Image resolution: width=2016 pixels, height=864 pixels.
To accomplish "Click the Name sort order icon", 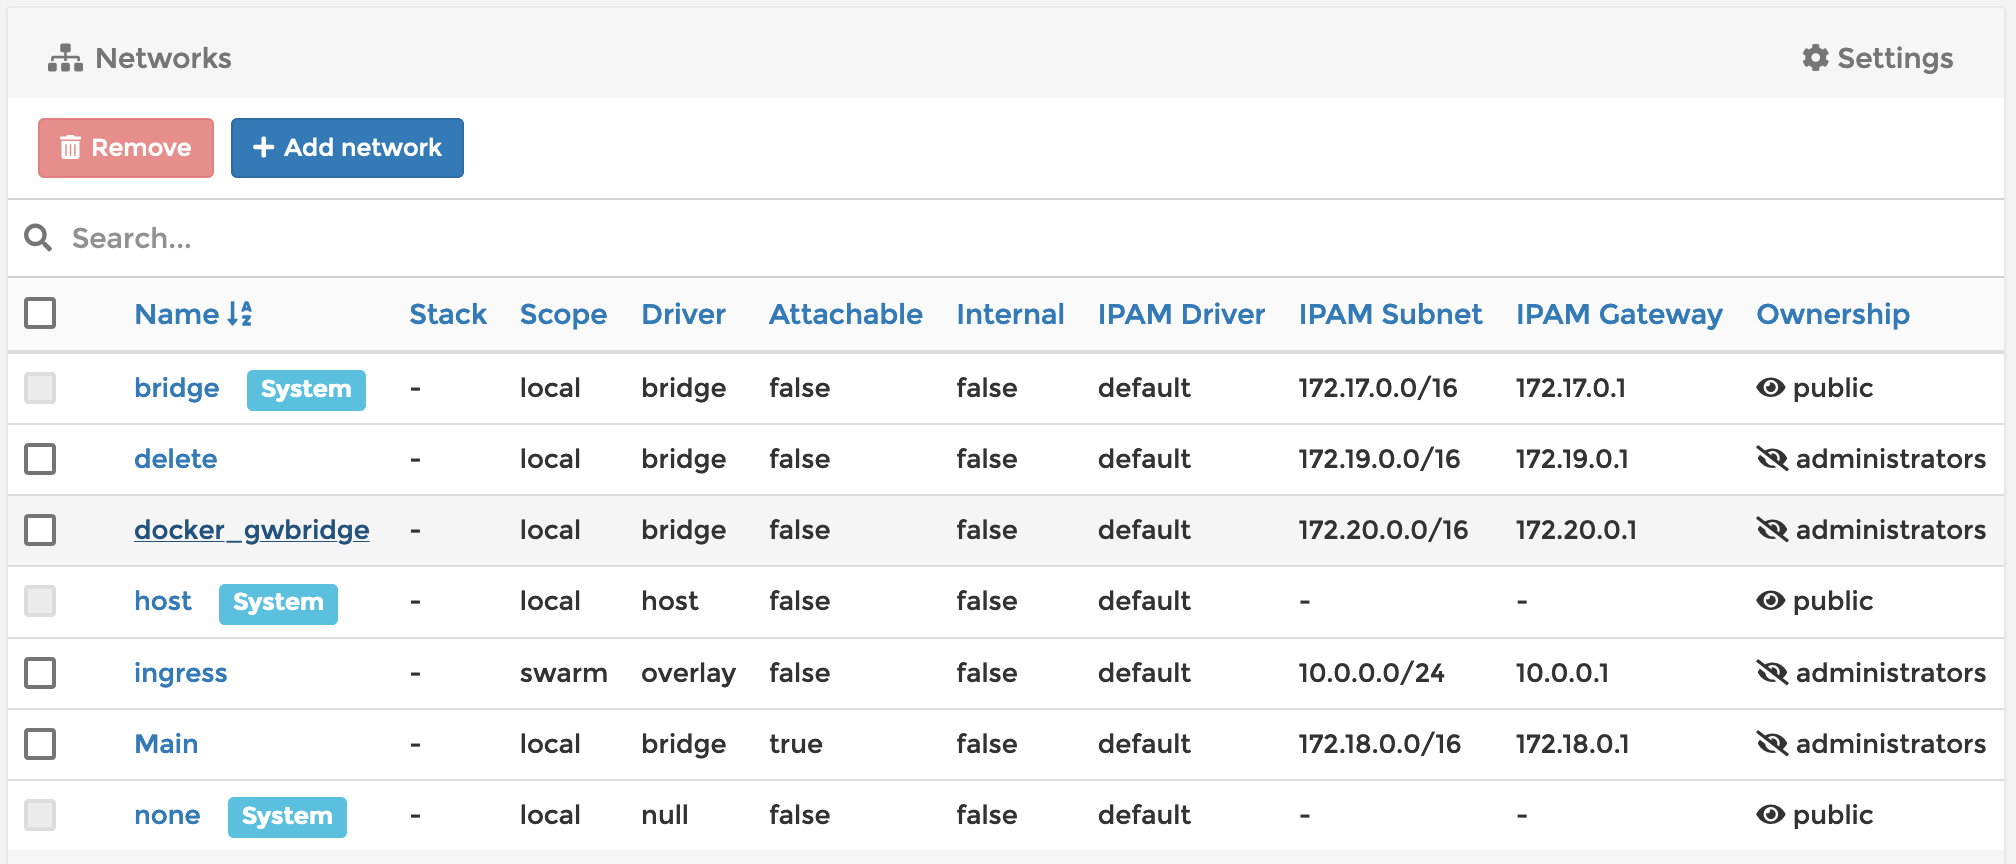I will coord(240,314).
